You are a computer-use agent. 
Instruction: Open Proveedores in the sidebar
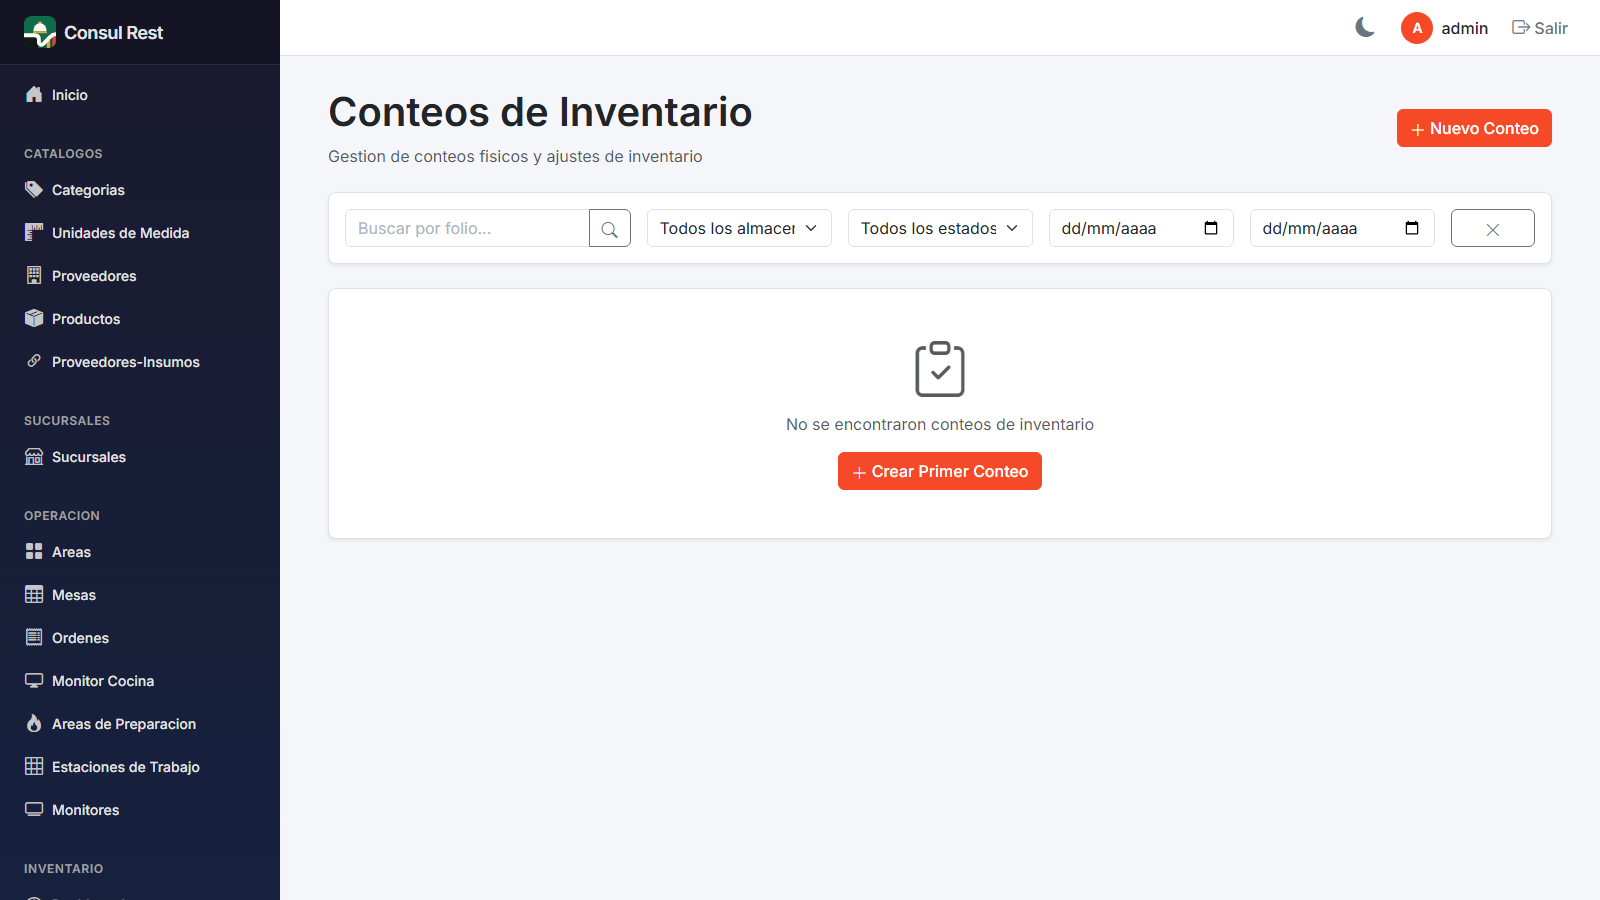pos(140,276)
